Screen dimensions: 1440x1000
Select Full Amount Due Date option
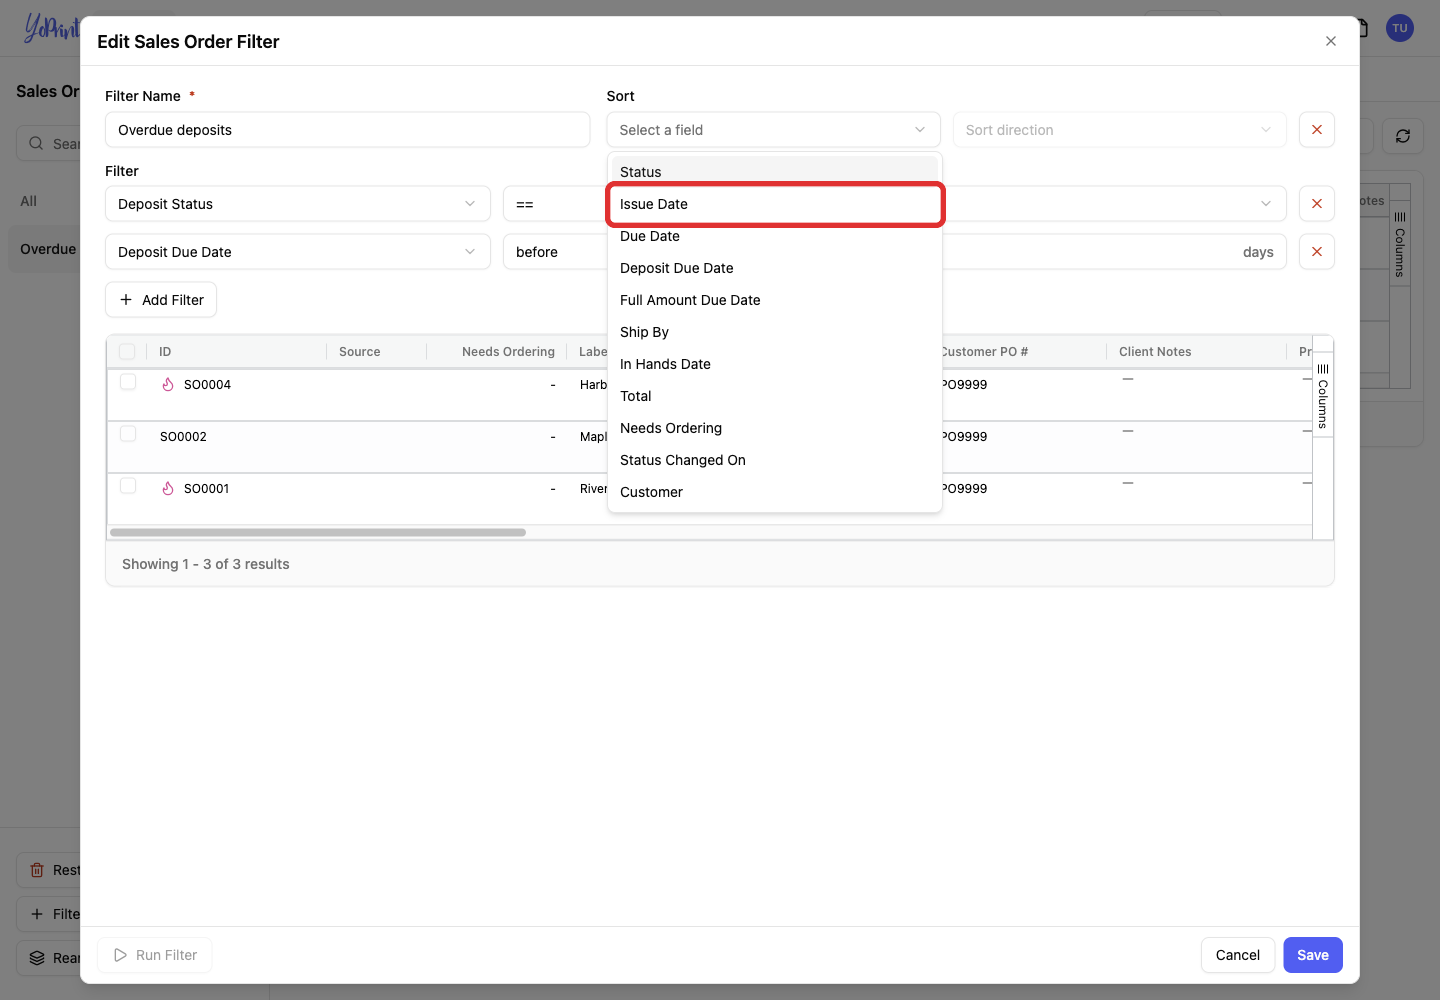[775, 300]
